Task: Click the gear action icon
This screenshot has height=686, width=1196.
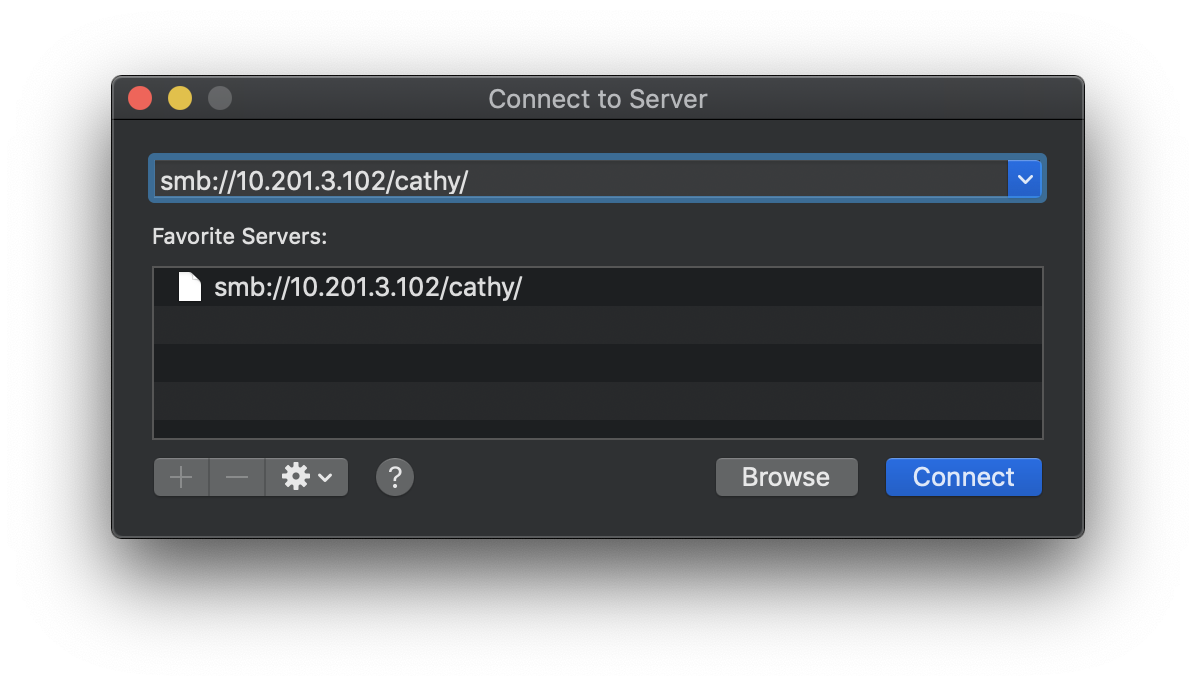Action: click(x=296, y=477)
